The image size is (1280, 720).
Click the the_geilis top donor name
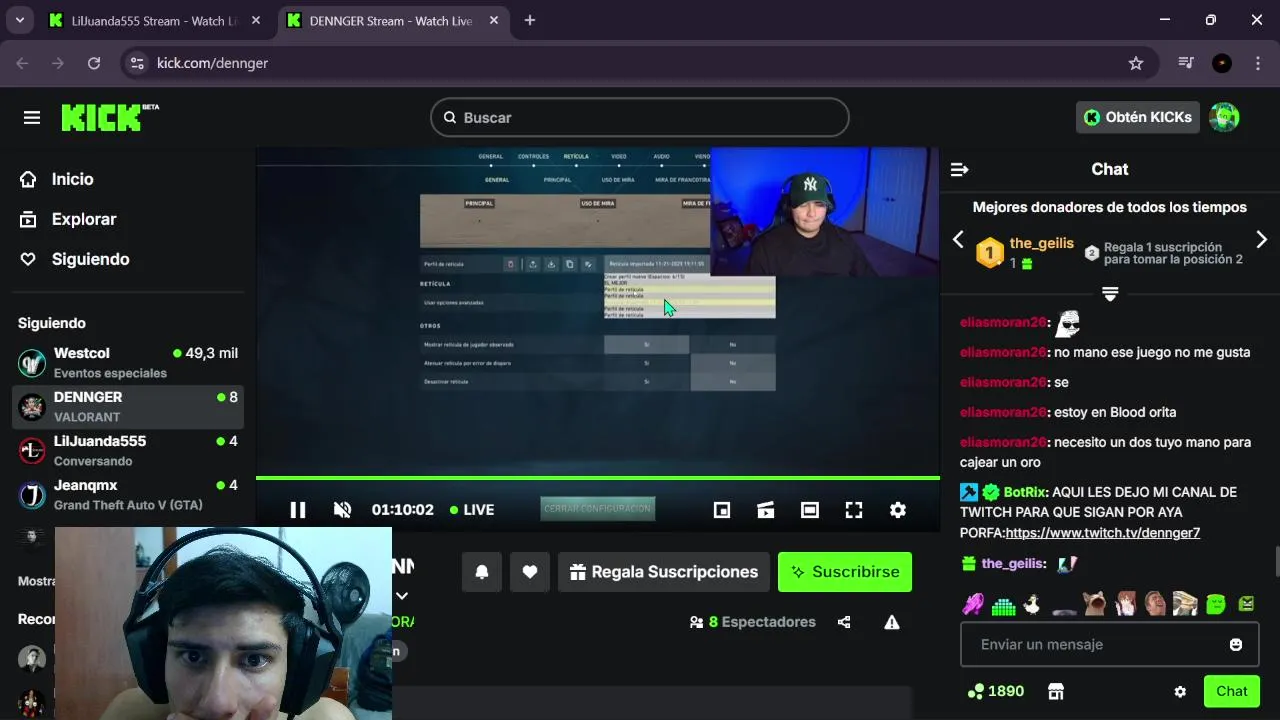[1042, 243]
